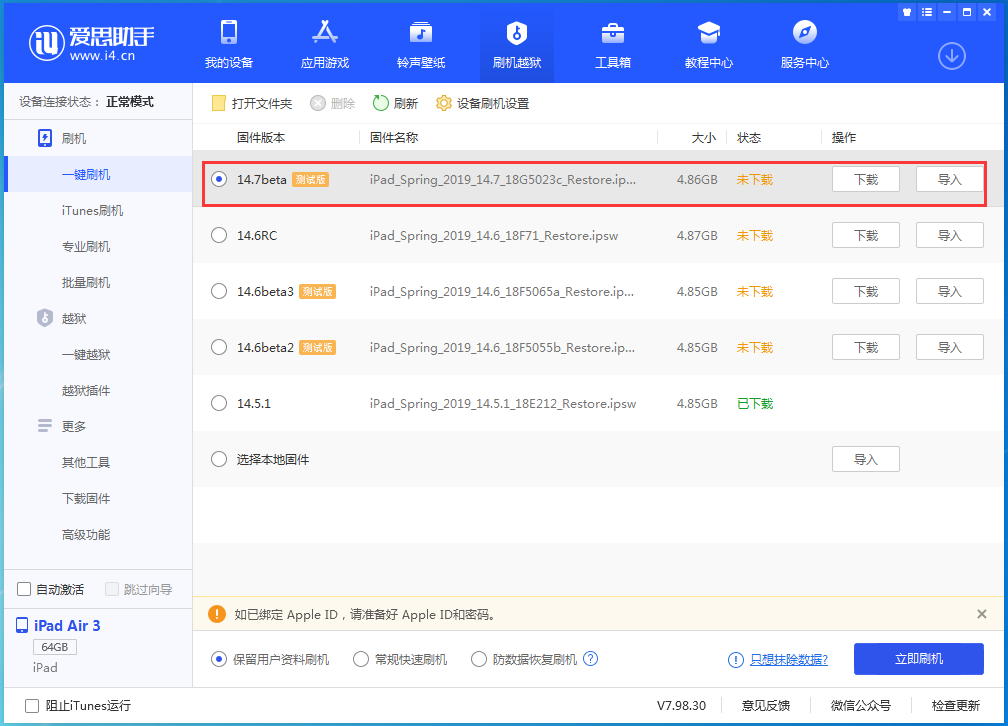
Task: Click the help question mark beside 防数据恢复刷机
Action: (x=590, y=658)
